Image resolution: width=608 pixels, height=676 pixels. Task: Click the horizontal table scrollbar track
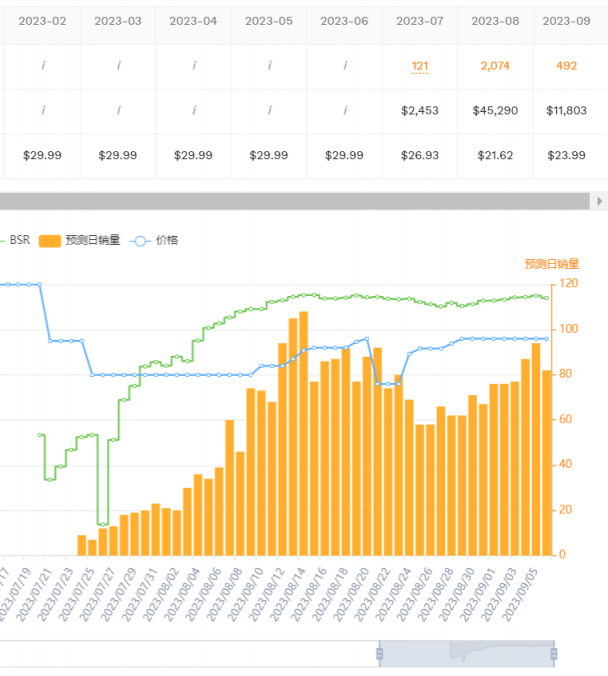pyautogui.click(x=295, y=201)
